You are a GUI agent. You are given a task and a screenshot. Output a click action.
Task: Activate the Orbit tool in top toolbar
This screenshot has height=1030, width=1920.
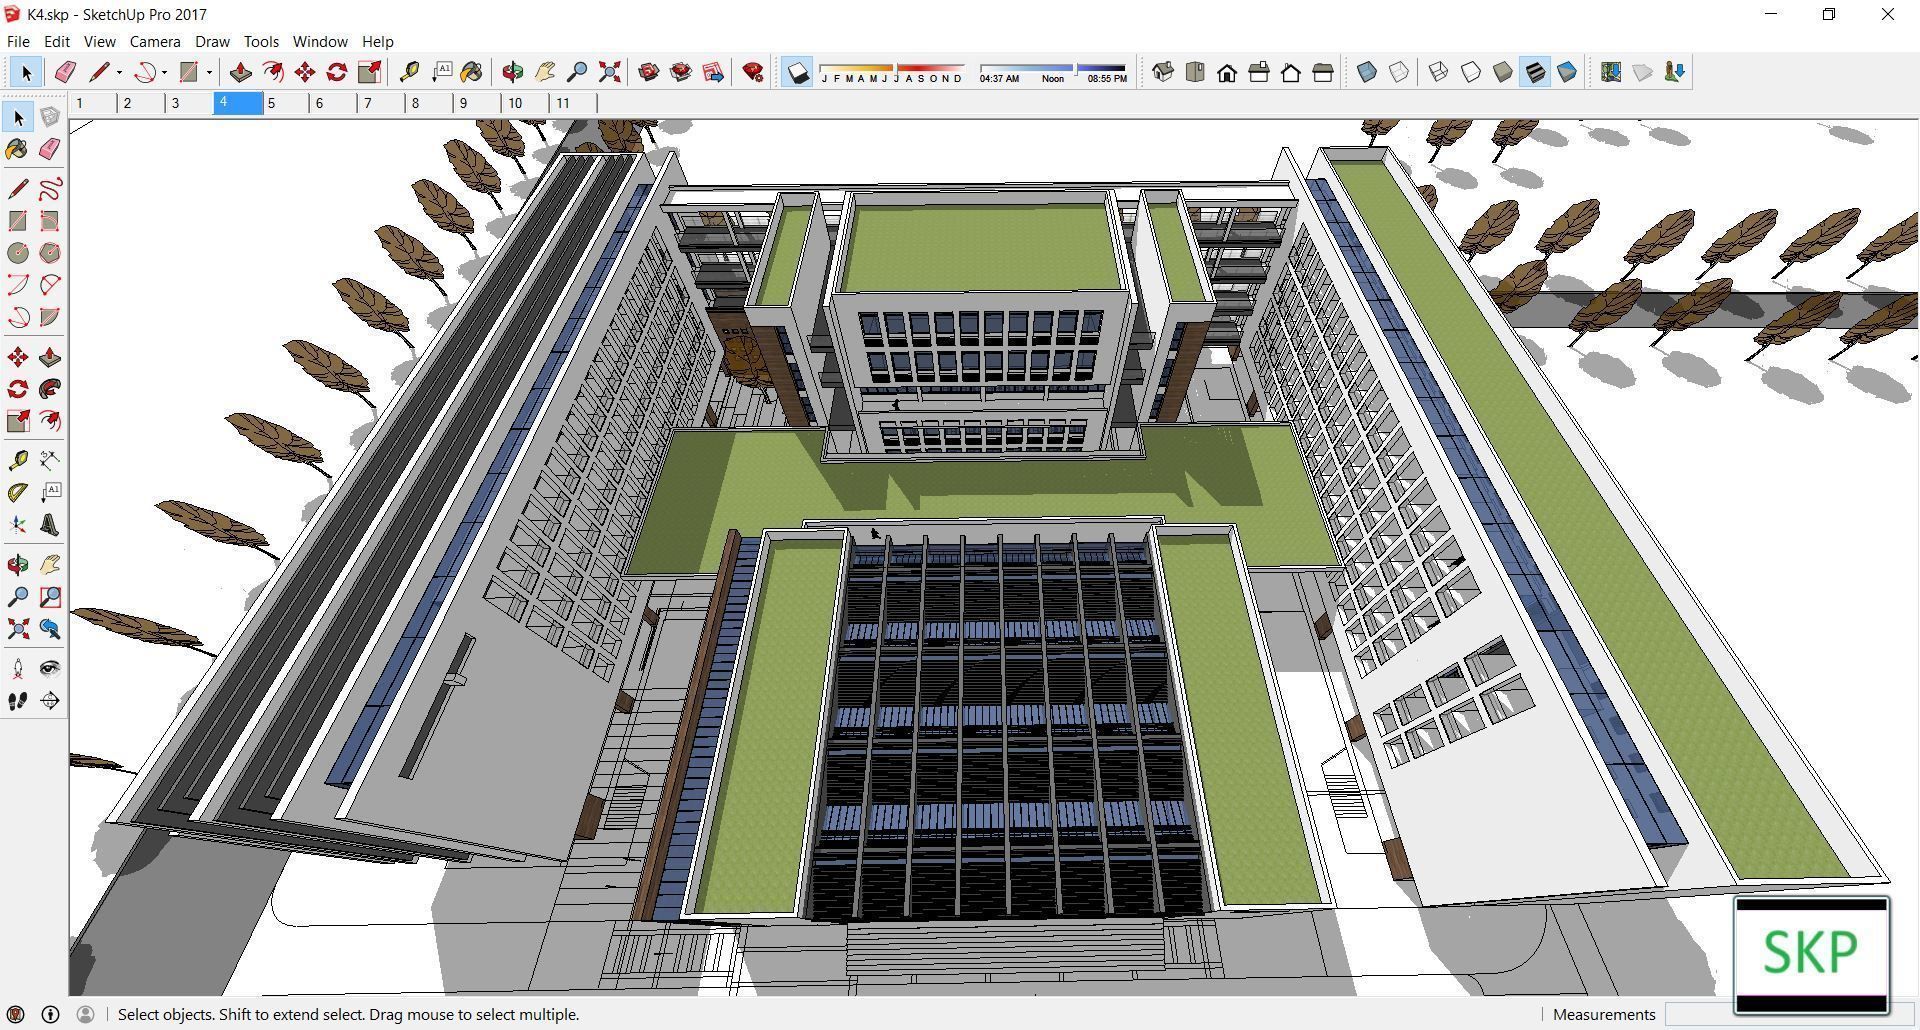tap(513, 72)
